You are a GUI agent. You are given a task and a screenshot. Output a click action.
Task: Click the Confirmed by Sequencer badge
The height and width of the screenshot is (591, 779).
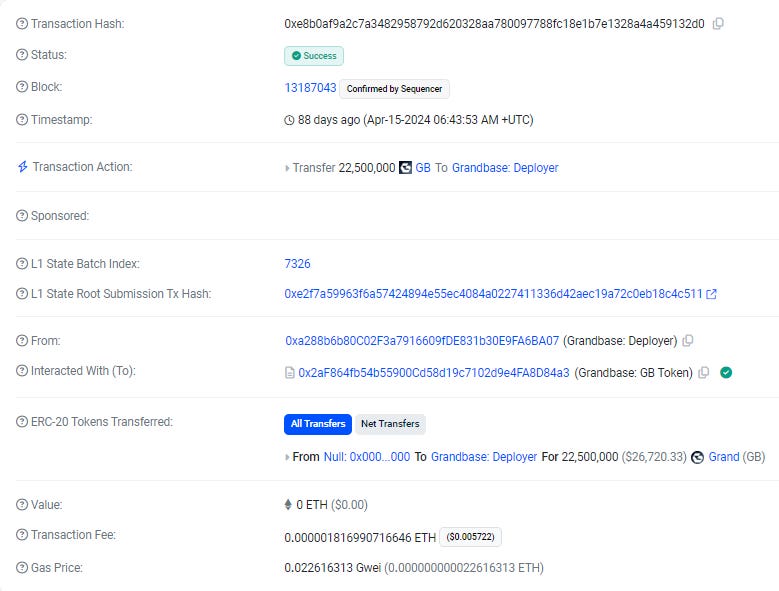pos(394,89)
